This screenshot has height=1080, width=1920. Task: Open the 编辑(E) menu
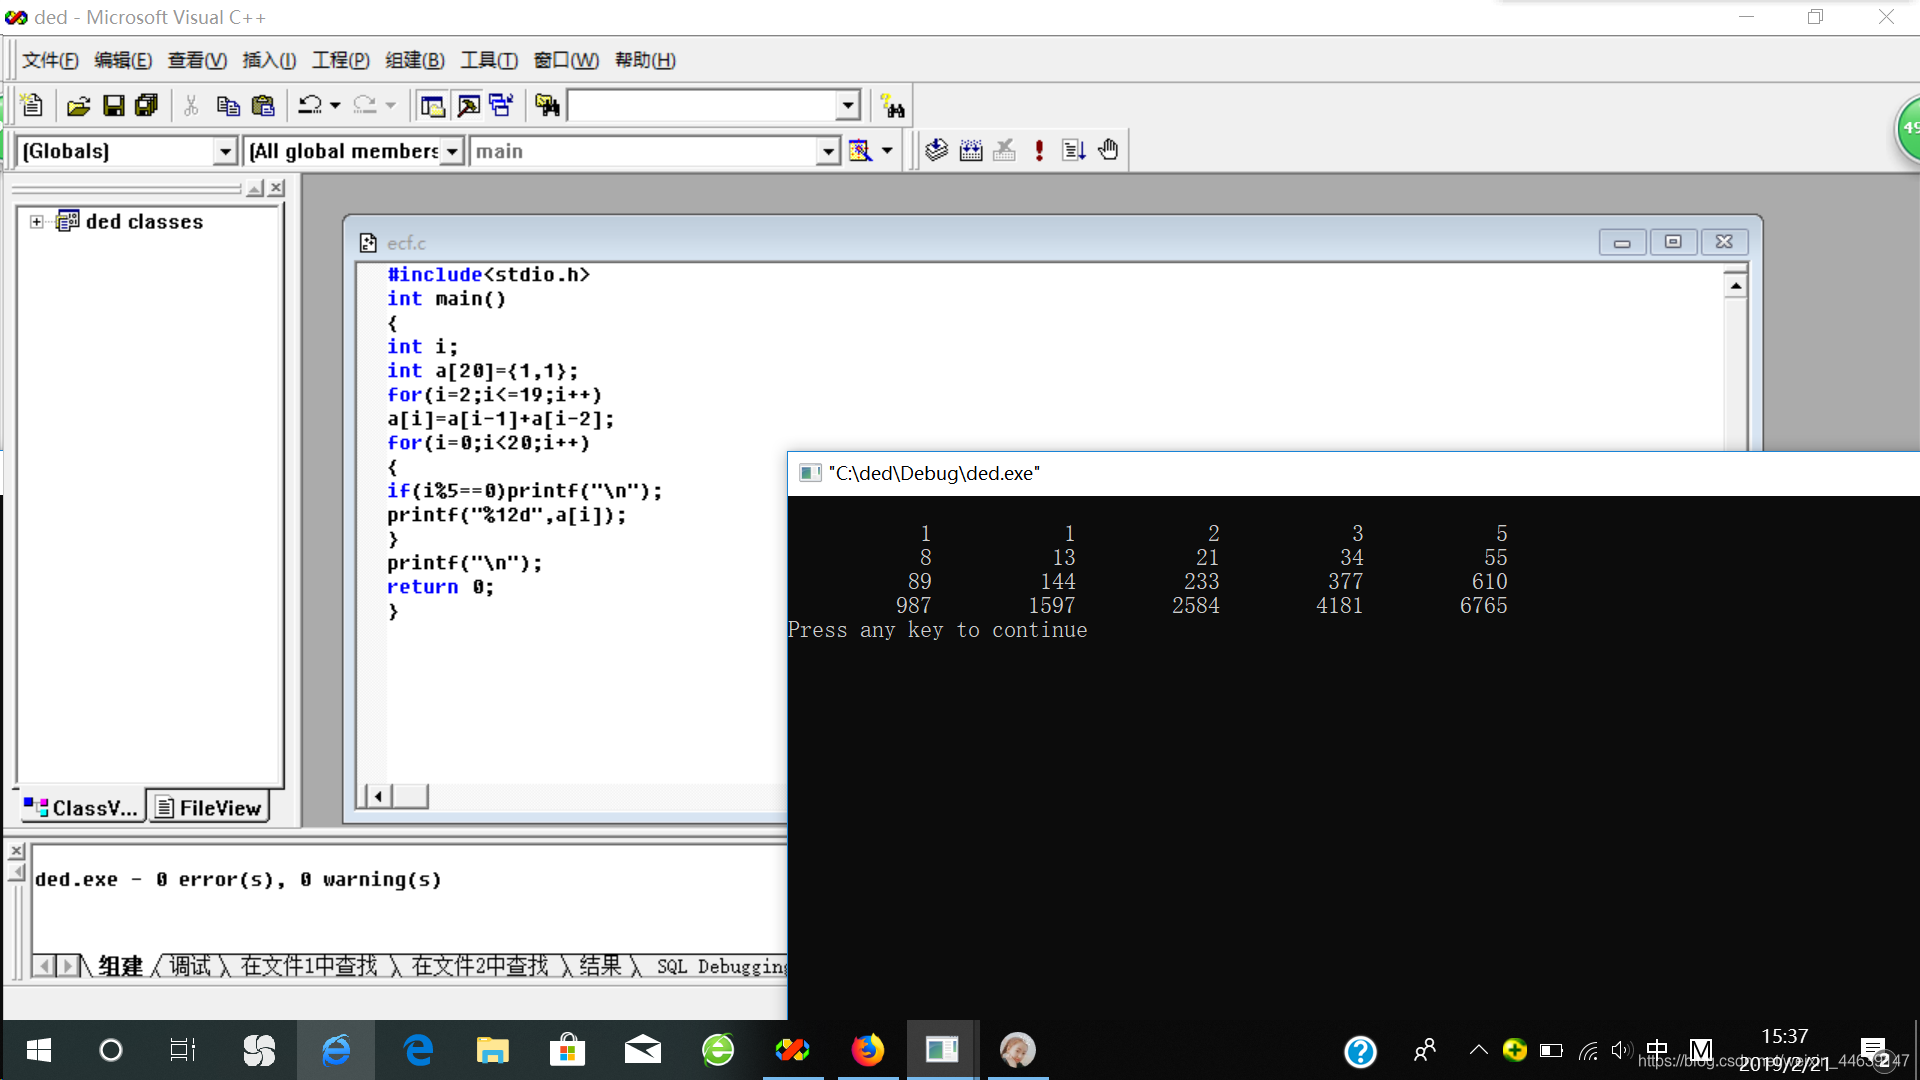point(123,60)
